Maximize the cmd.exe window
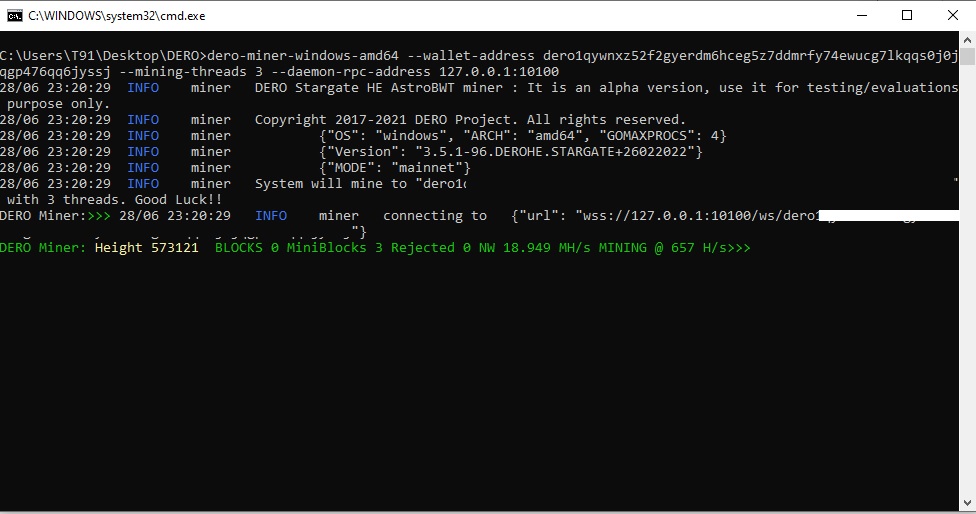The height and width of the screenshot is (514, 976). (x=907, y=16)
